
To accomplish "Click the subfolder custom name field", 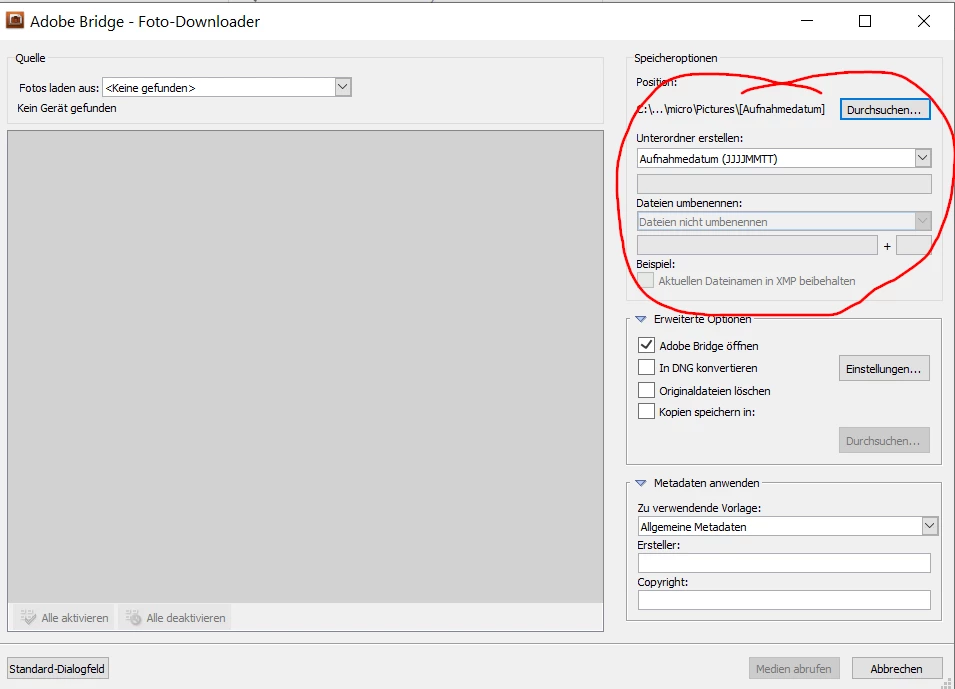I will pos(784,184).
